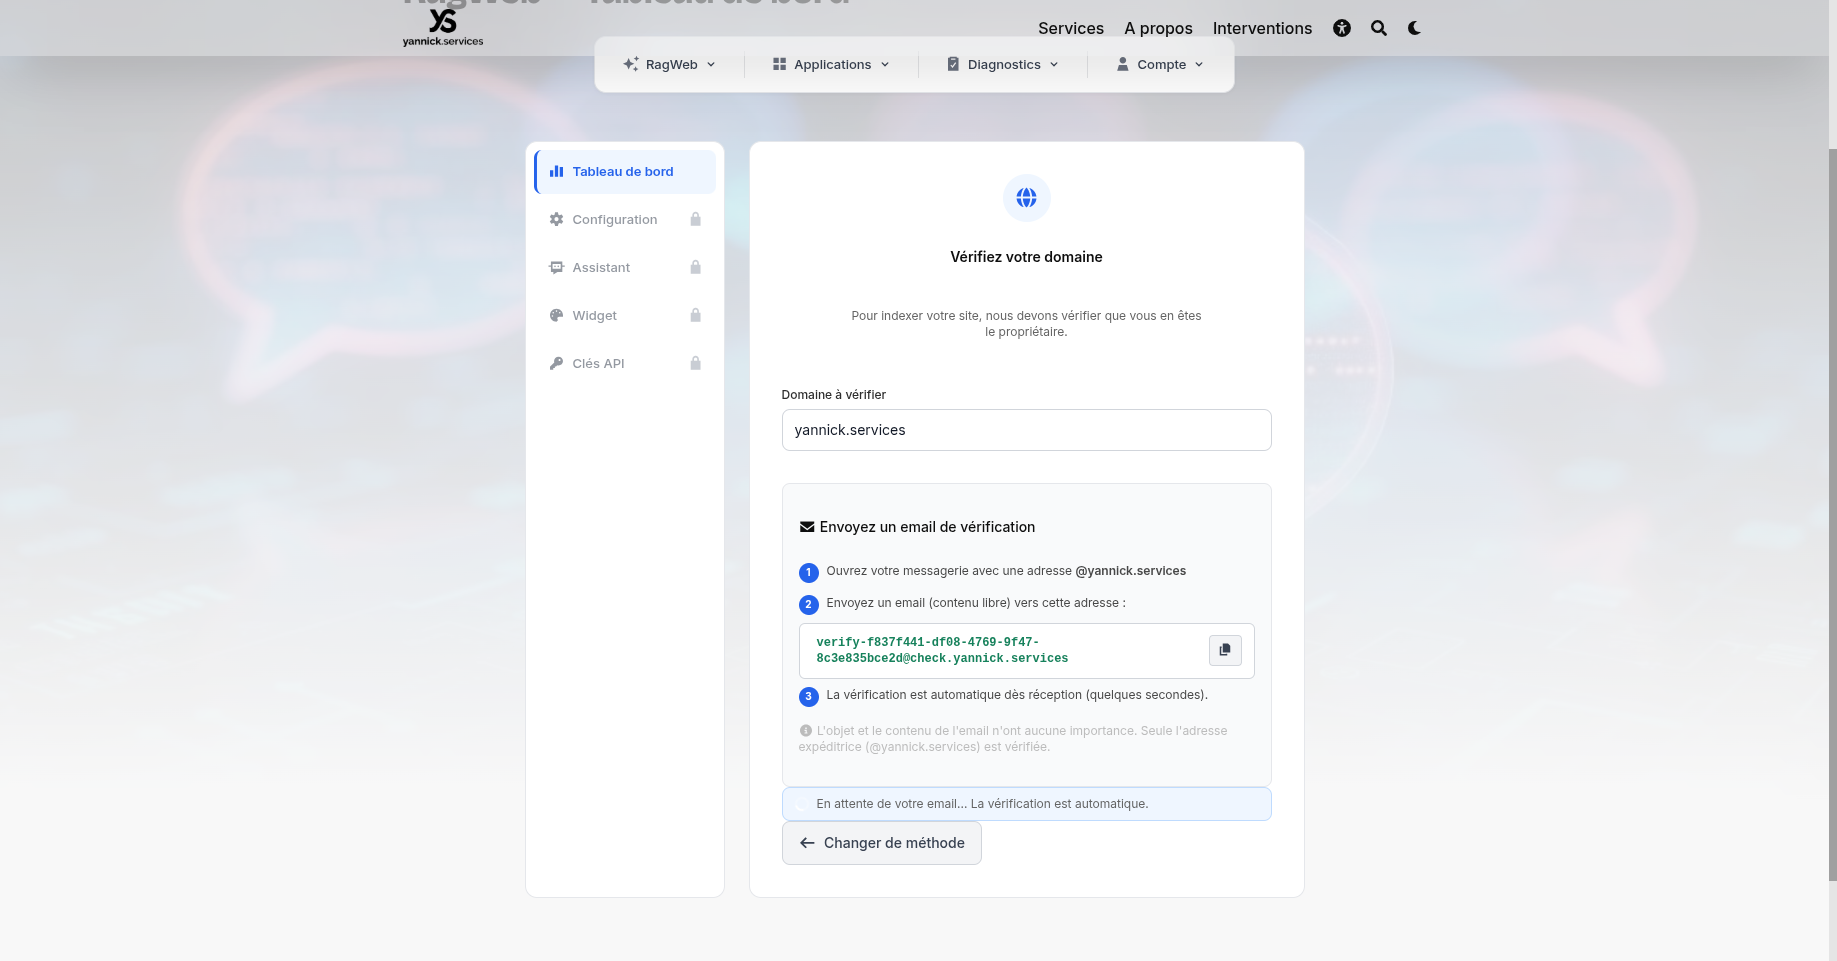Click the gear icon next to Configuration
Viewport: 1837px width, 961px height.
[556, 219]
